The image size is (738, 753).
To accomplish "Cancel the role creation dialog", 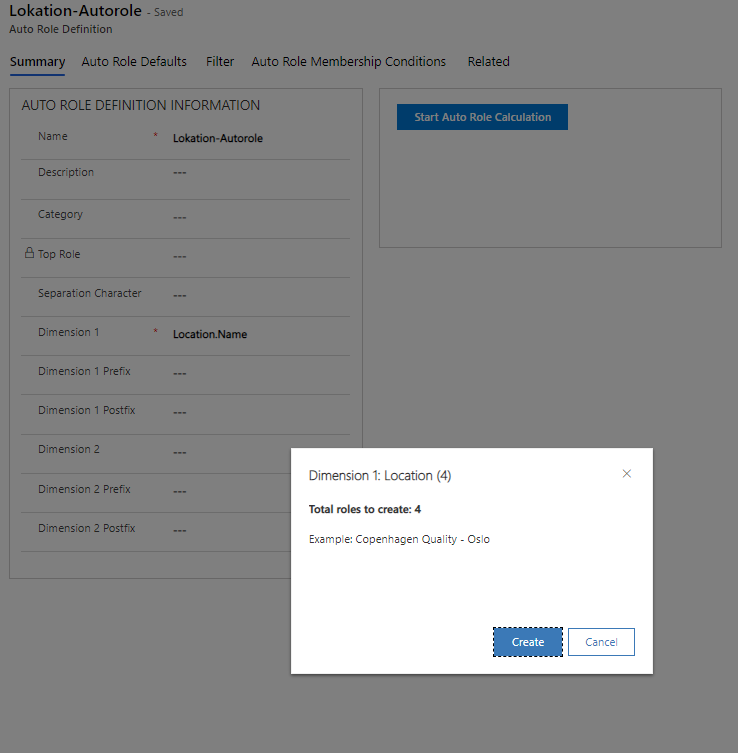I will 601,642.
